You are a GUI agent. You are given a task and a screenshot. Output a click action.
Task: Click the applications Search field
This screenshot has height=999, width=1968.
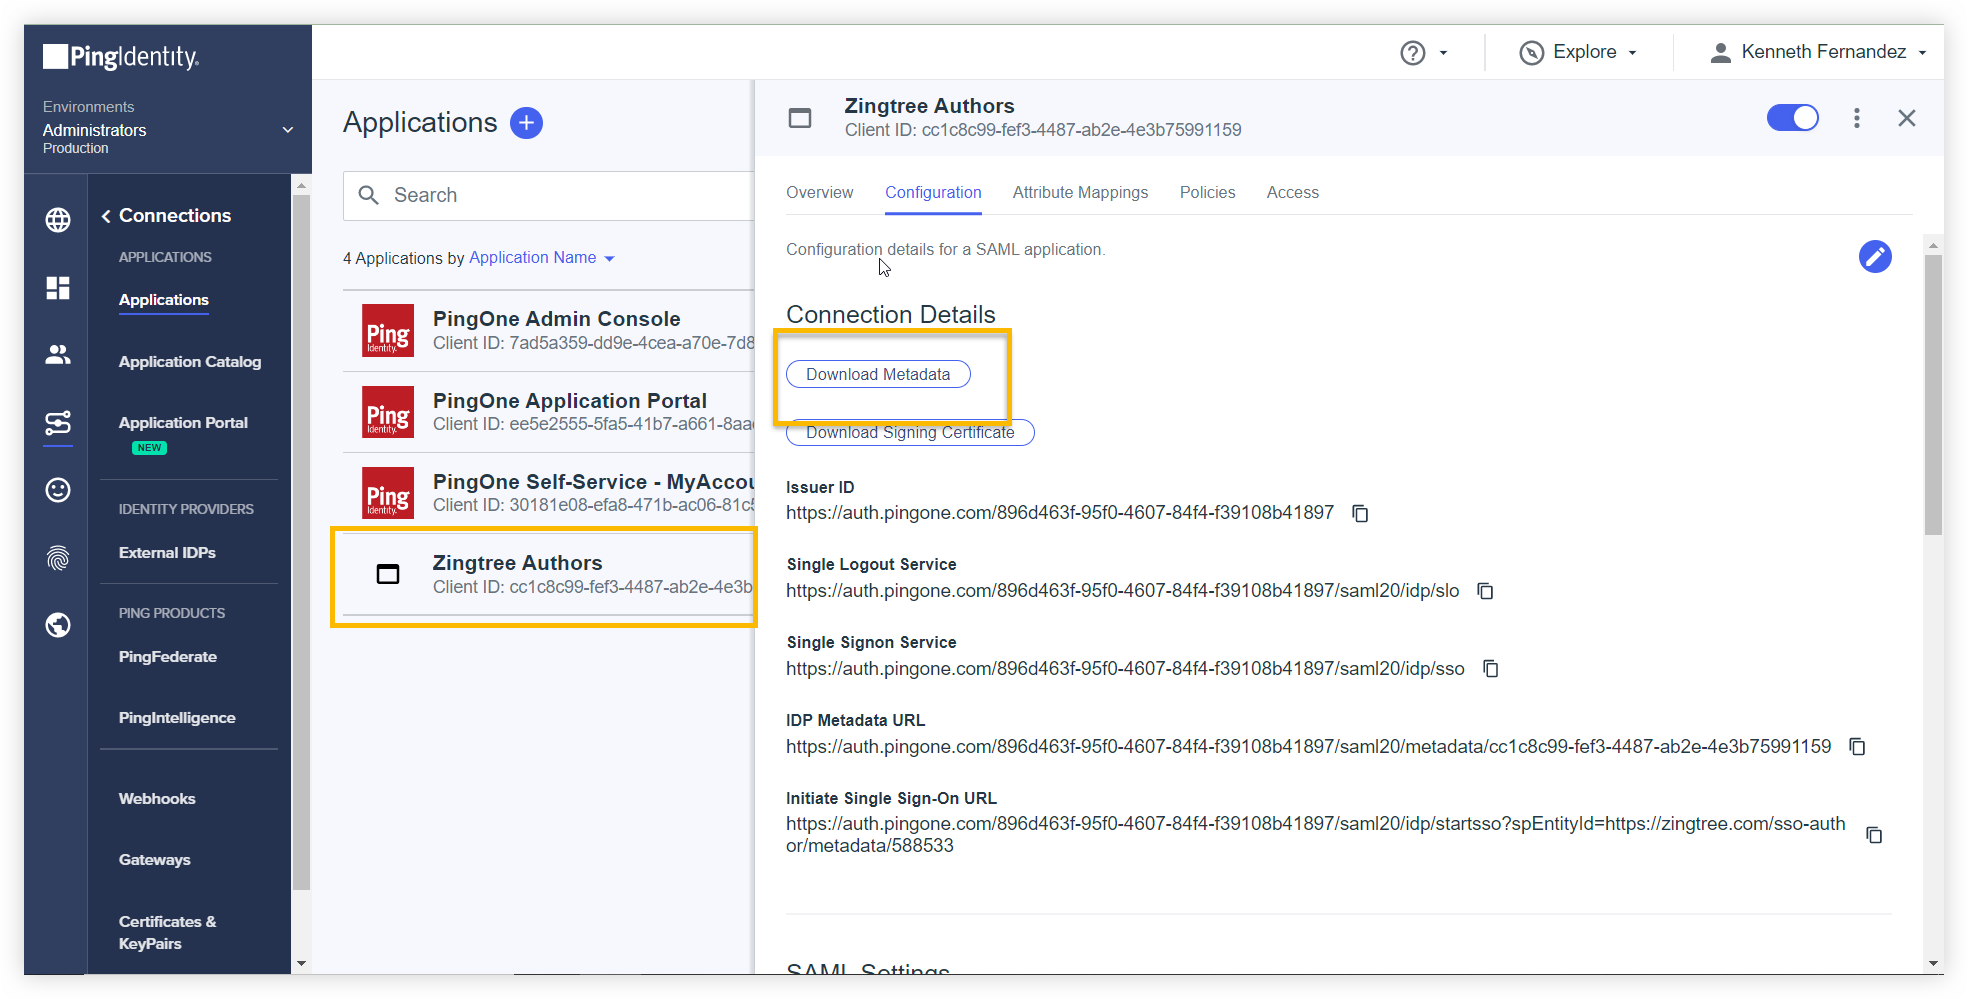549,195
